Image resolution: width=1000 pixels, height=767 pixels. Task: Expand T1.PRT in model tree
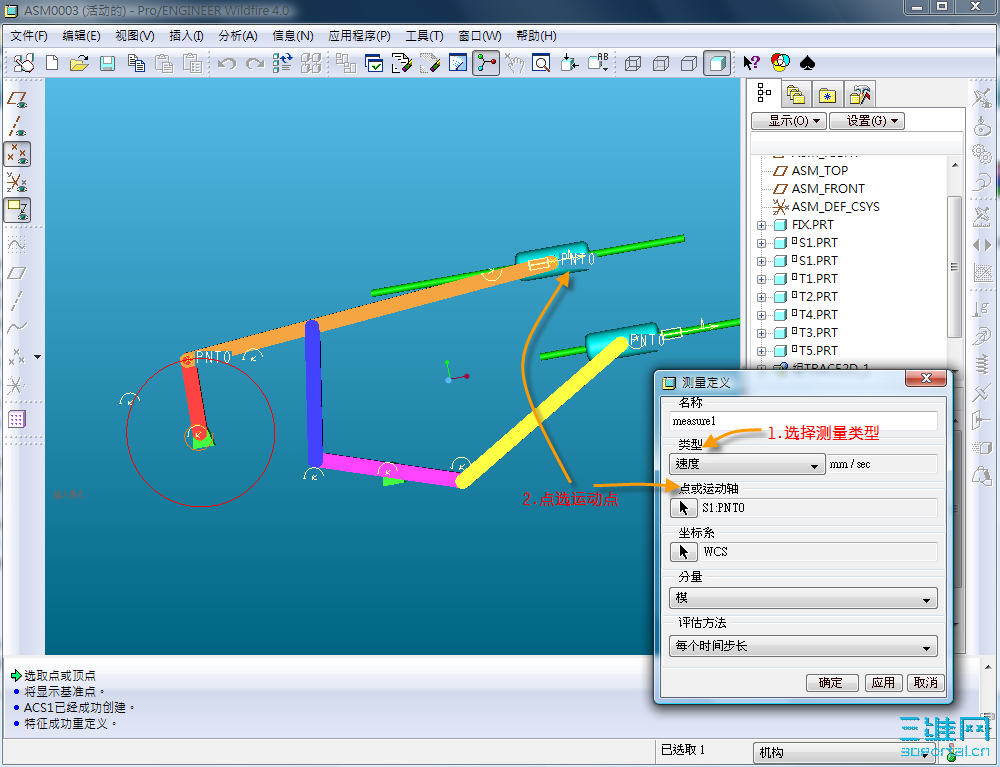tap(761, 279)
